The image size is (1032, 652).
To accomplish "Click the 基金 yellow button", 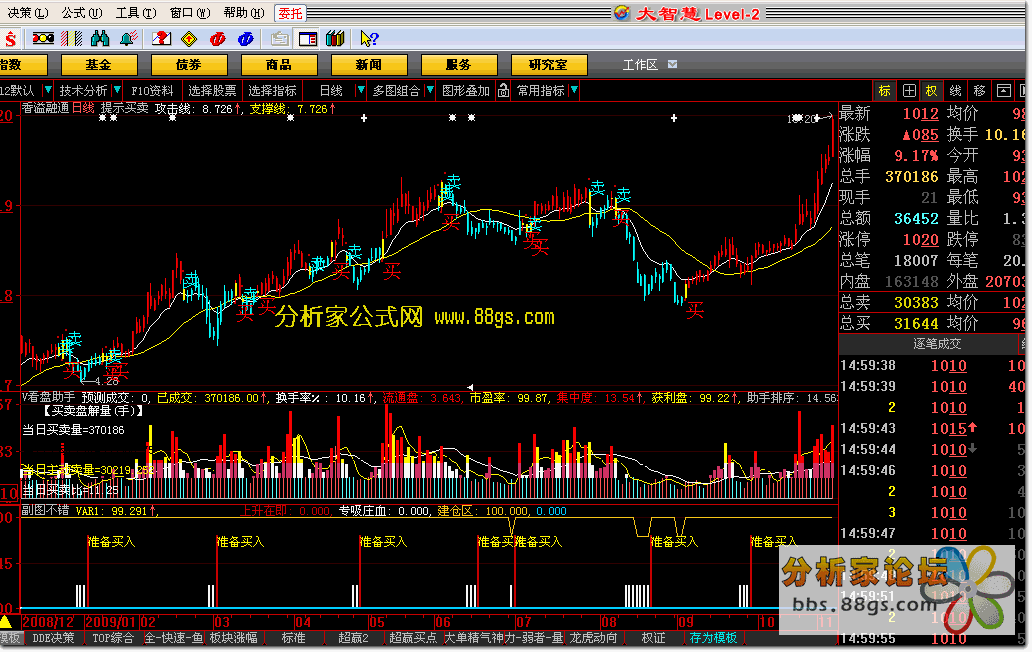I will (x=99, y=64).
